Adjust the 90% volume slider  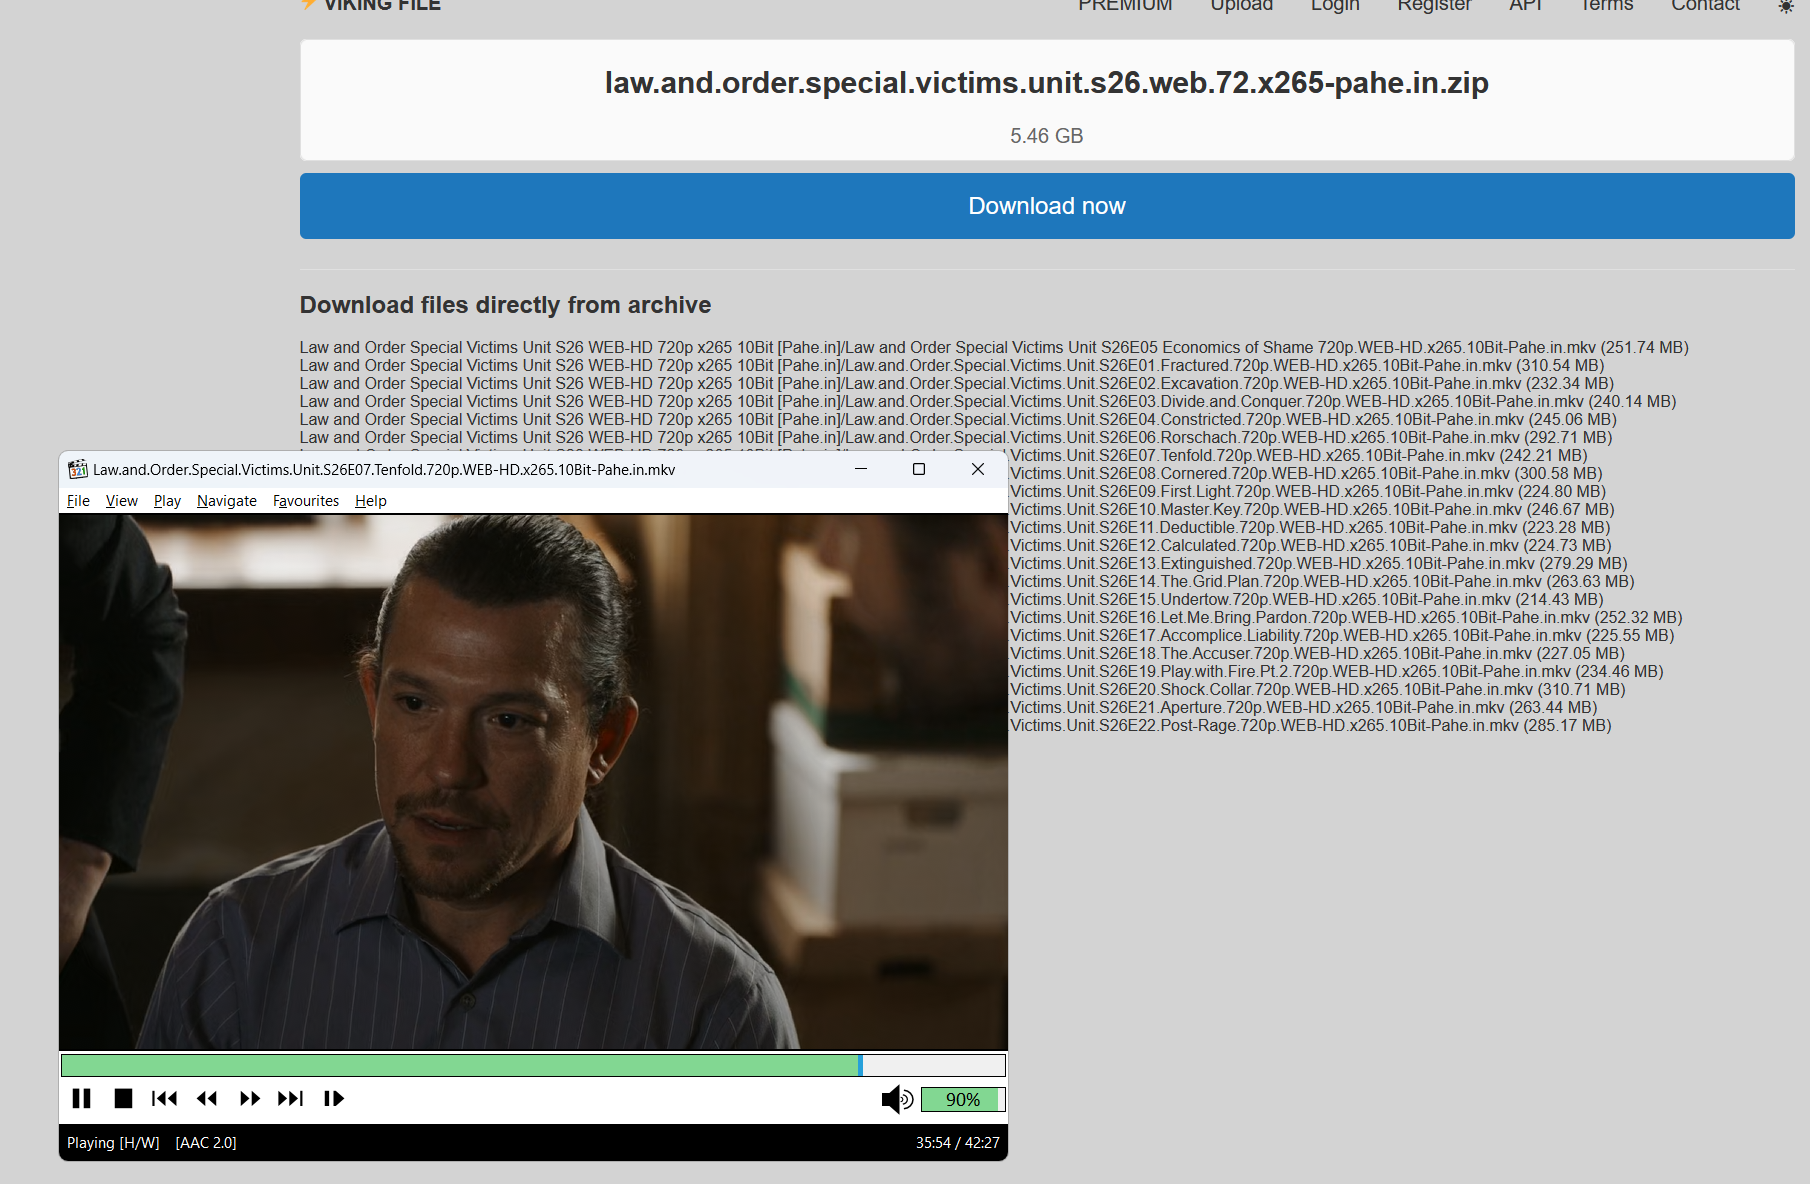tap(962, 1100)
